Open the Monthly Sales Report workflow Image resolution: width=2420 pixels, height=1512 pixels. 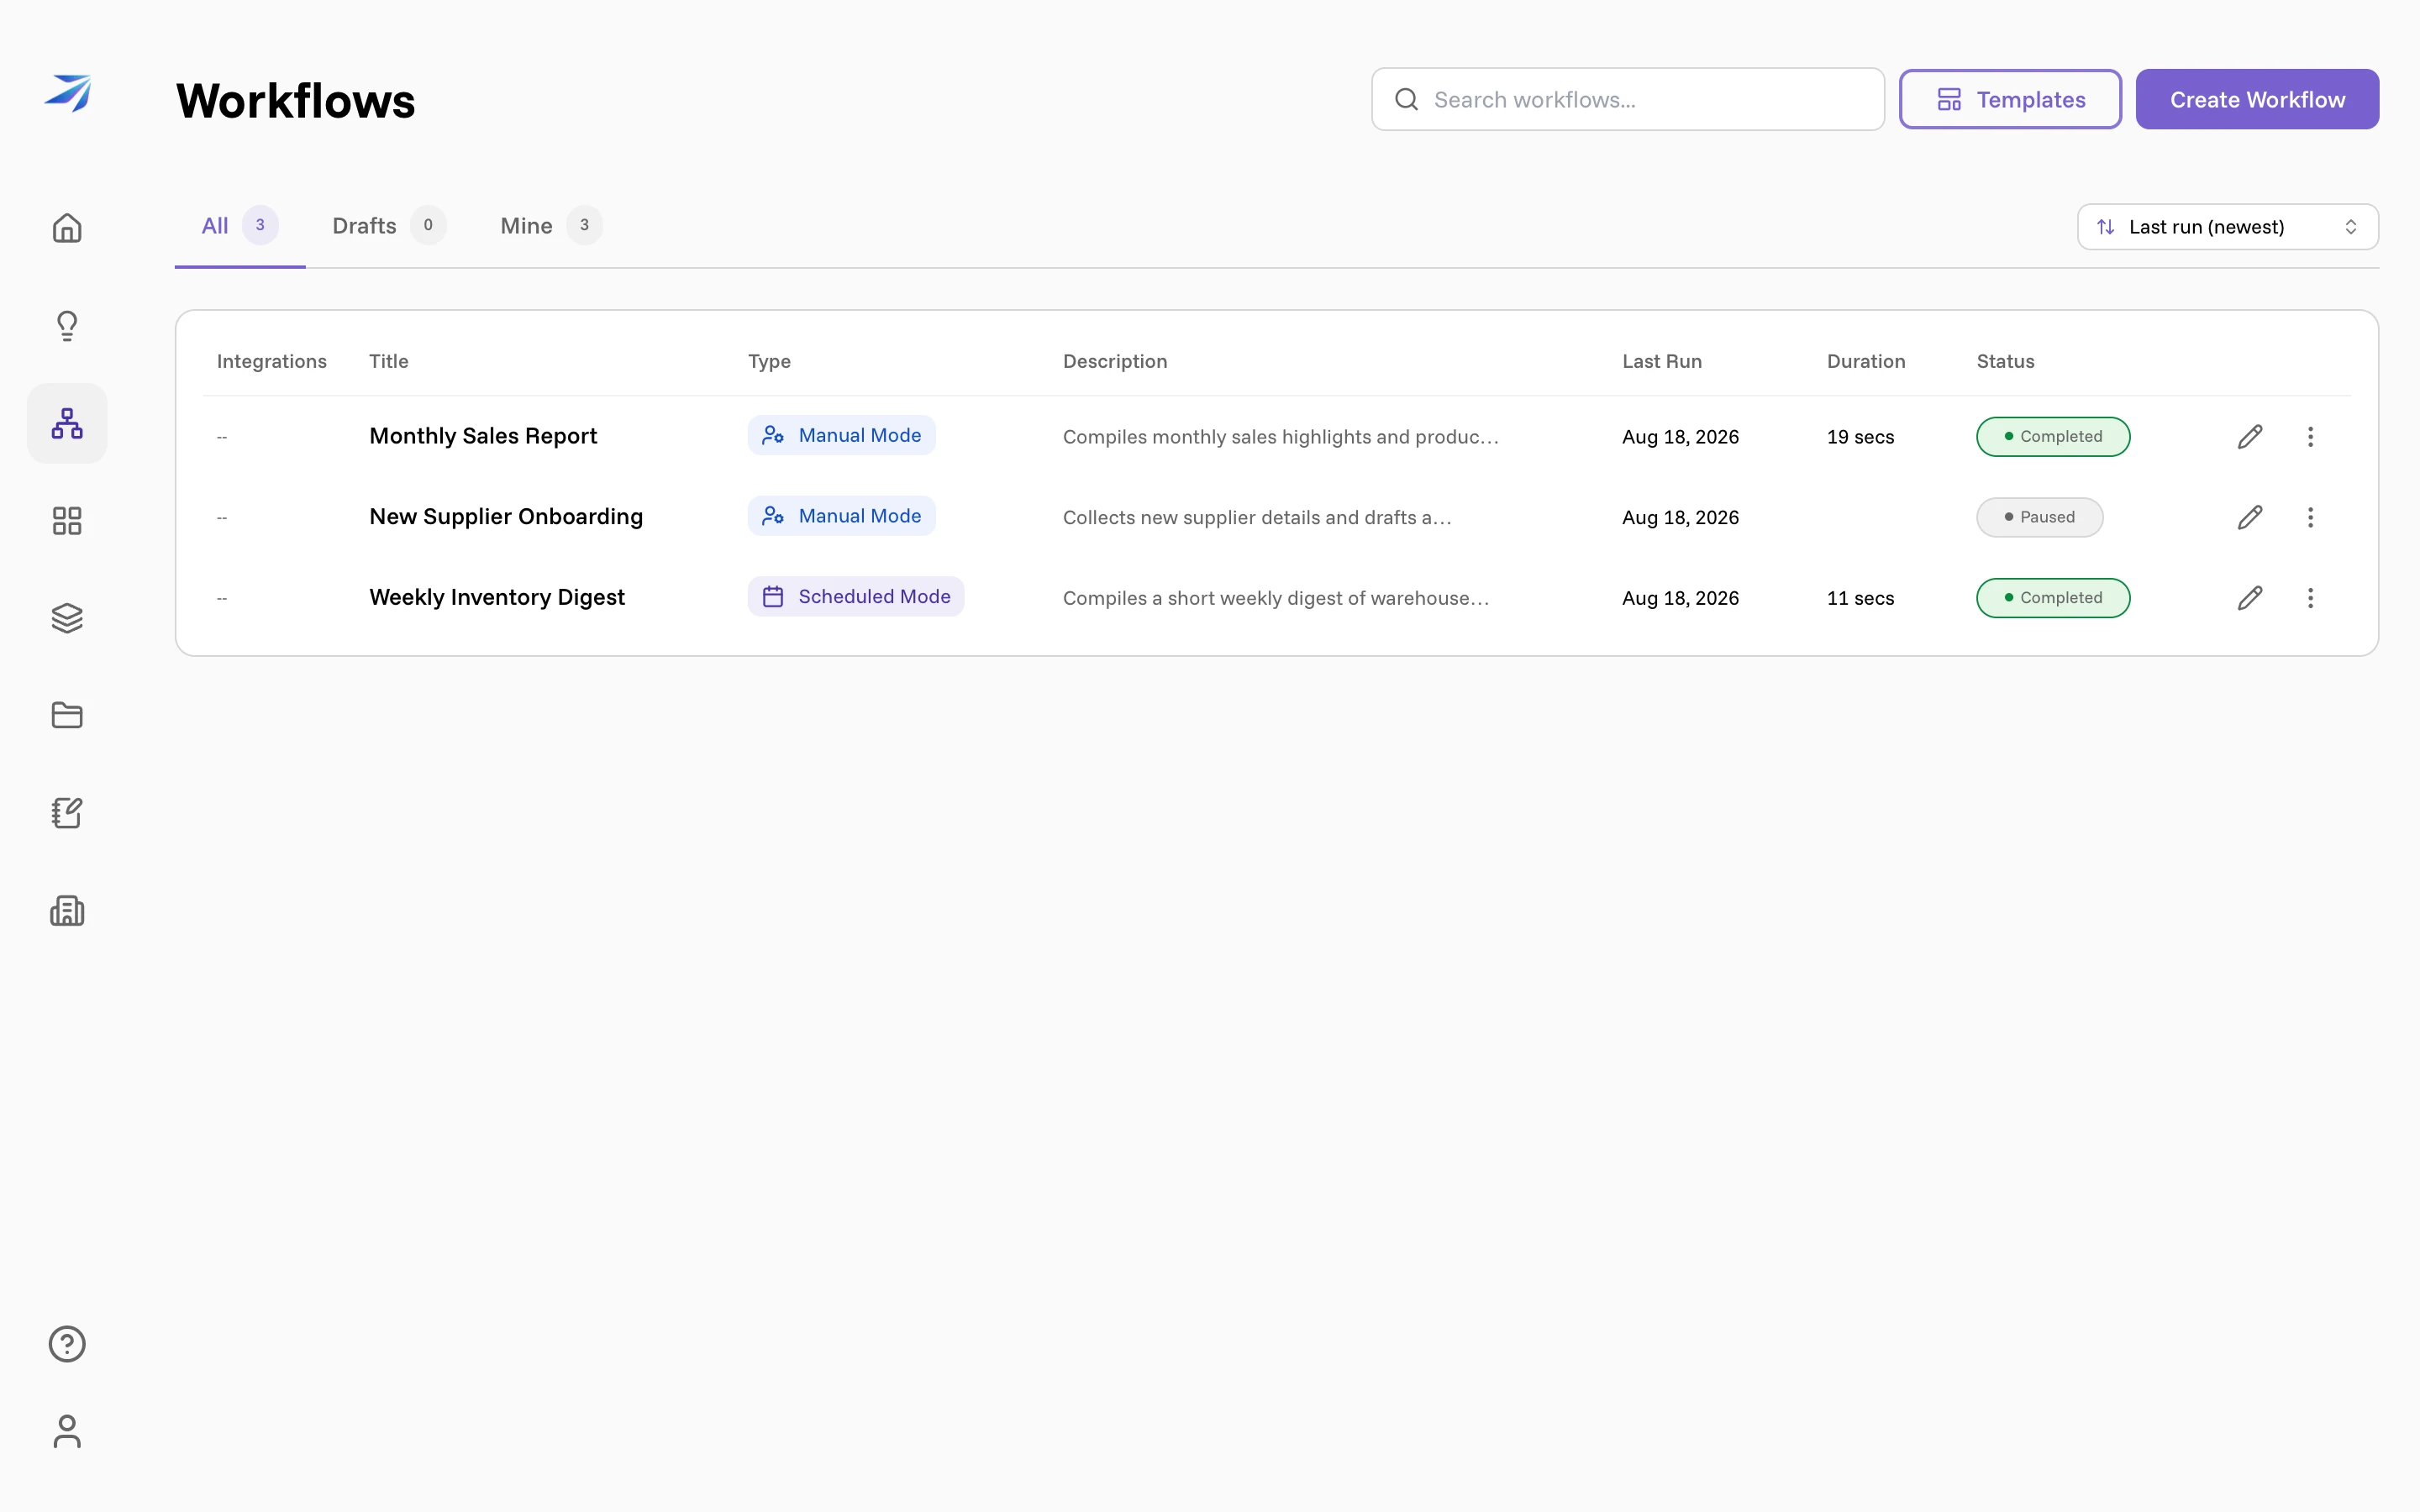point(483,436)
